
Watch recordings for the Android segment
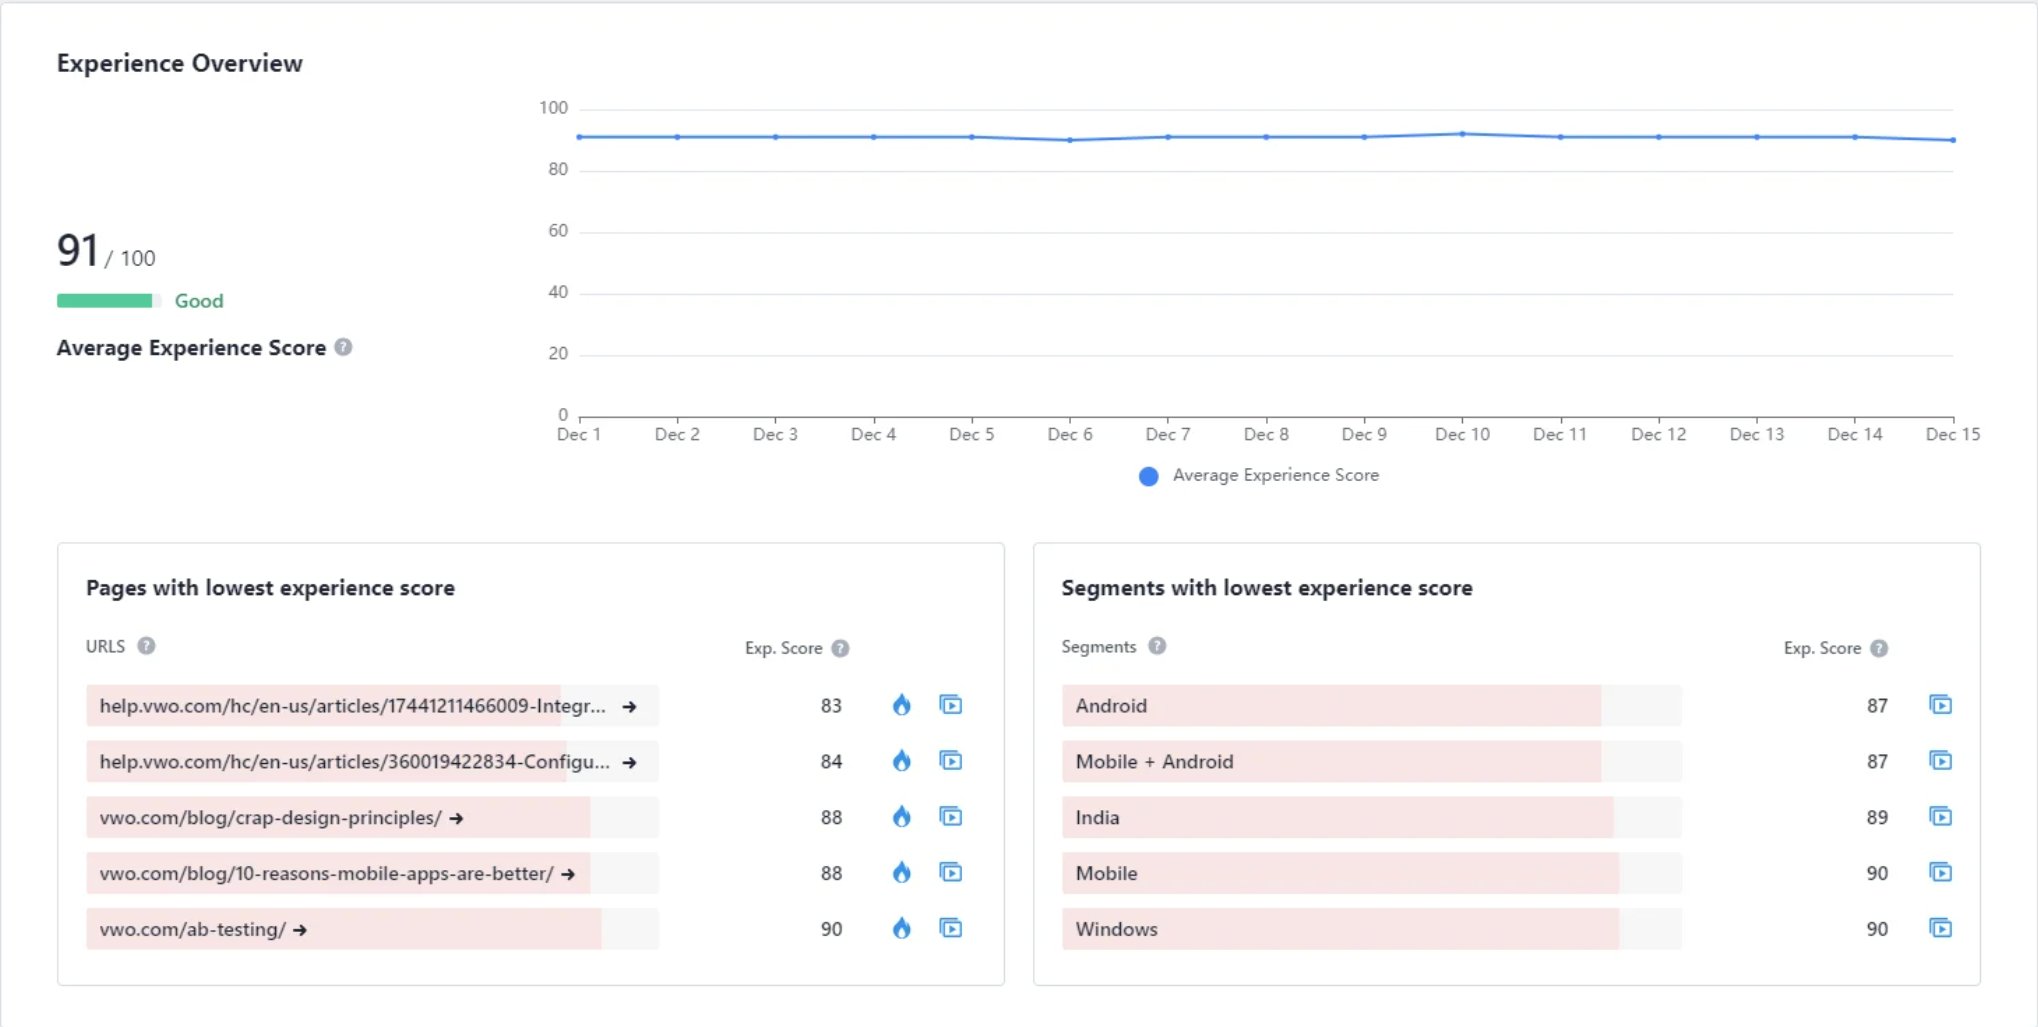coord(1940,705)
